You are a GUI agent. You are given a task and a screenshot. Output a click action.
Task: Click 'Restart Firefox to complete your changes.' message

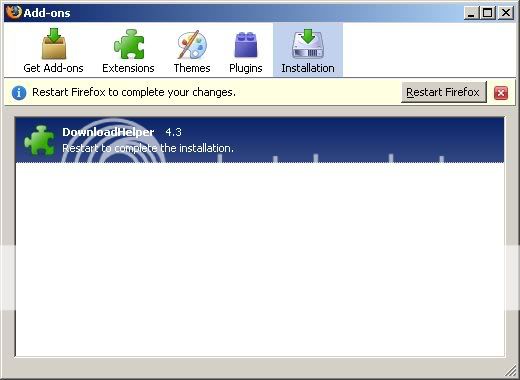click(134, 92)
